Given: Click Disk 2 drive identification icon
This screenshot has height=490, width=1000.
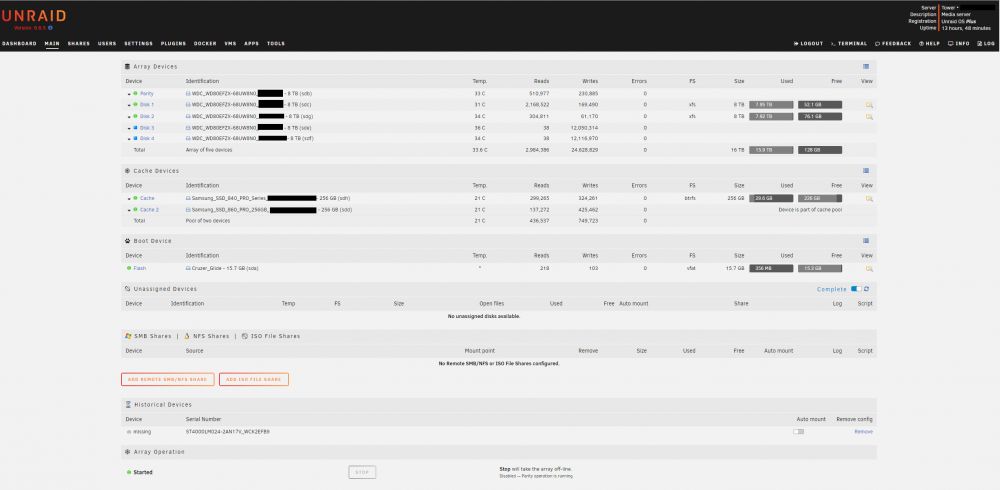Looking at the screenshot, I should [188, 116].
